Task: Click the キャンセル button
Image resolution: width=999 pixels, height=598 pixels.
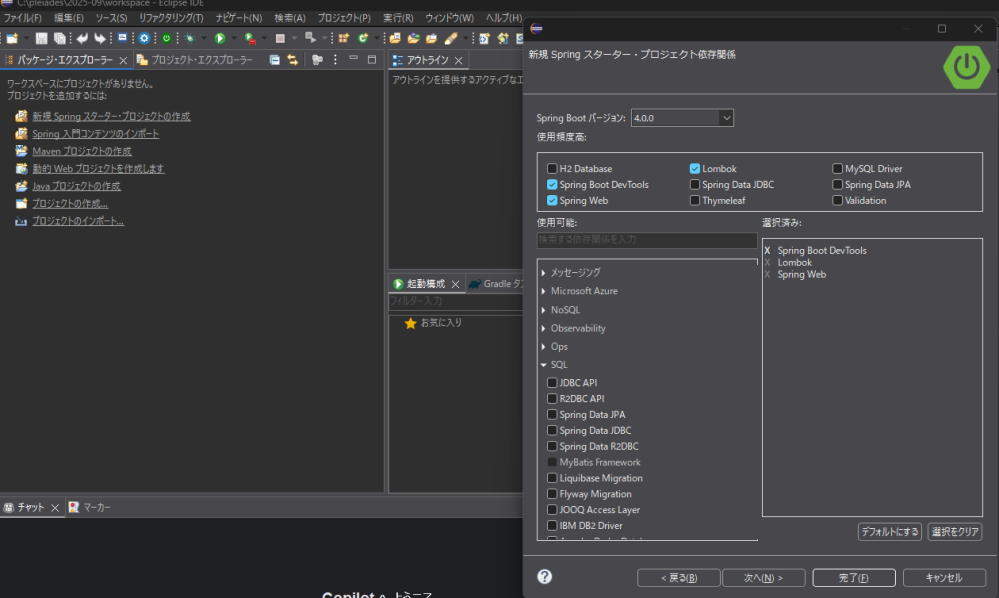Action: point(944,578)
